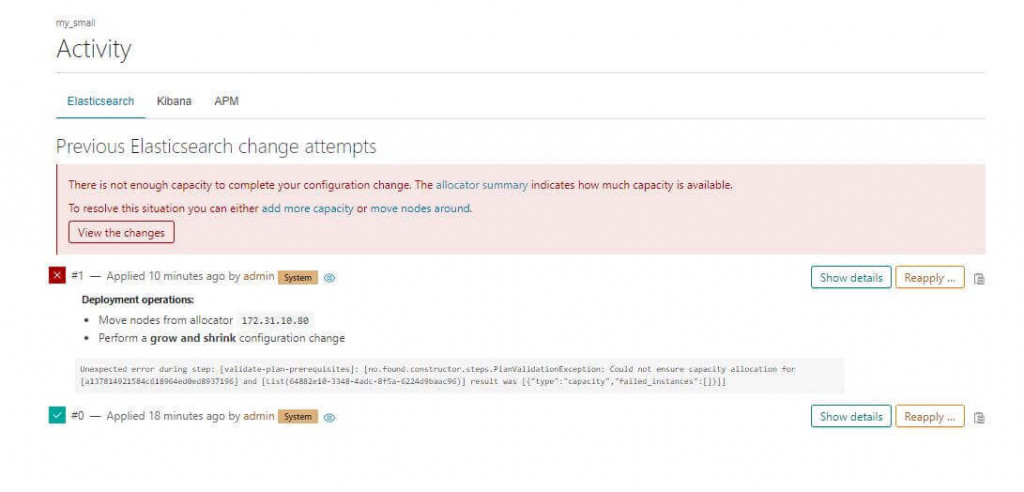The image size is (1024, 492).
Task: Click the Unexpected error message block
Action: pyautogui.click(x=460, y=375)
